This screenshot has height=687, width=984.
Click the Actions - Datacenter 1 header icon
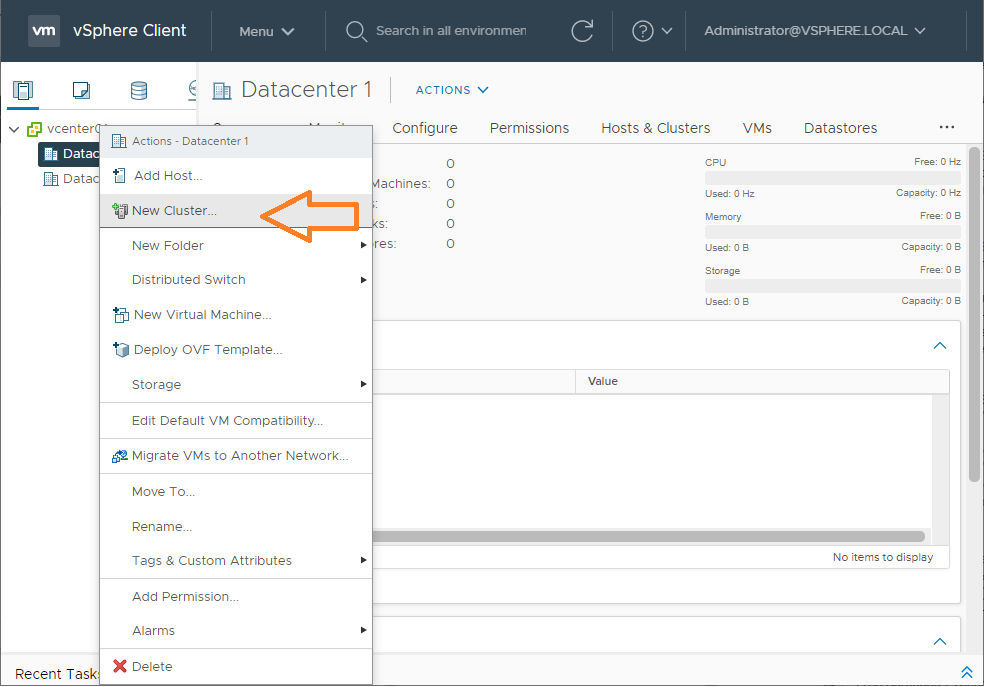coord(119,141)
